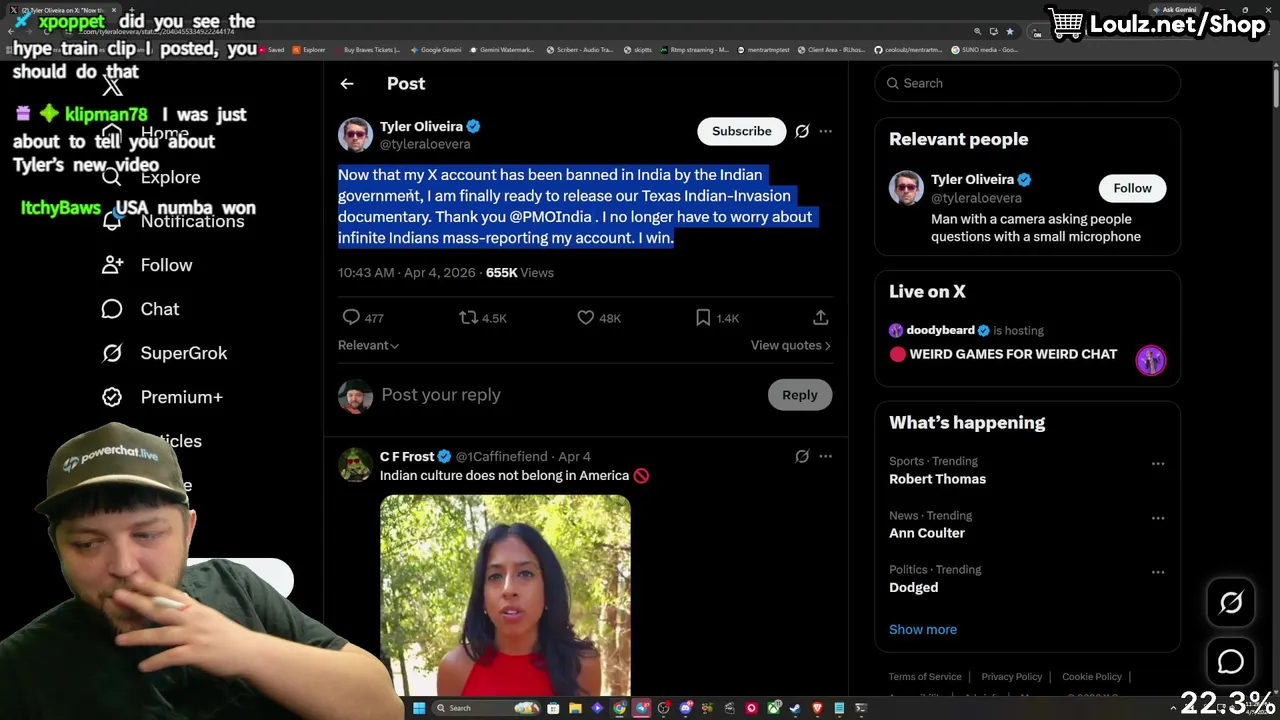This screenshot has height=720, width=1280.
Task: Open more options for Dodged trend
Action: coord(1158,572)
